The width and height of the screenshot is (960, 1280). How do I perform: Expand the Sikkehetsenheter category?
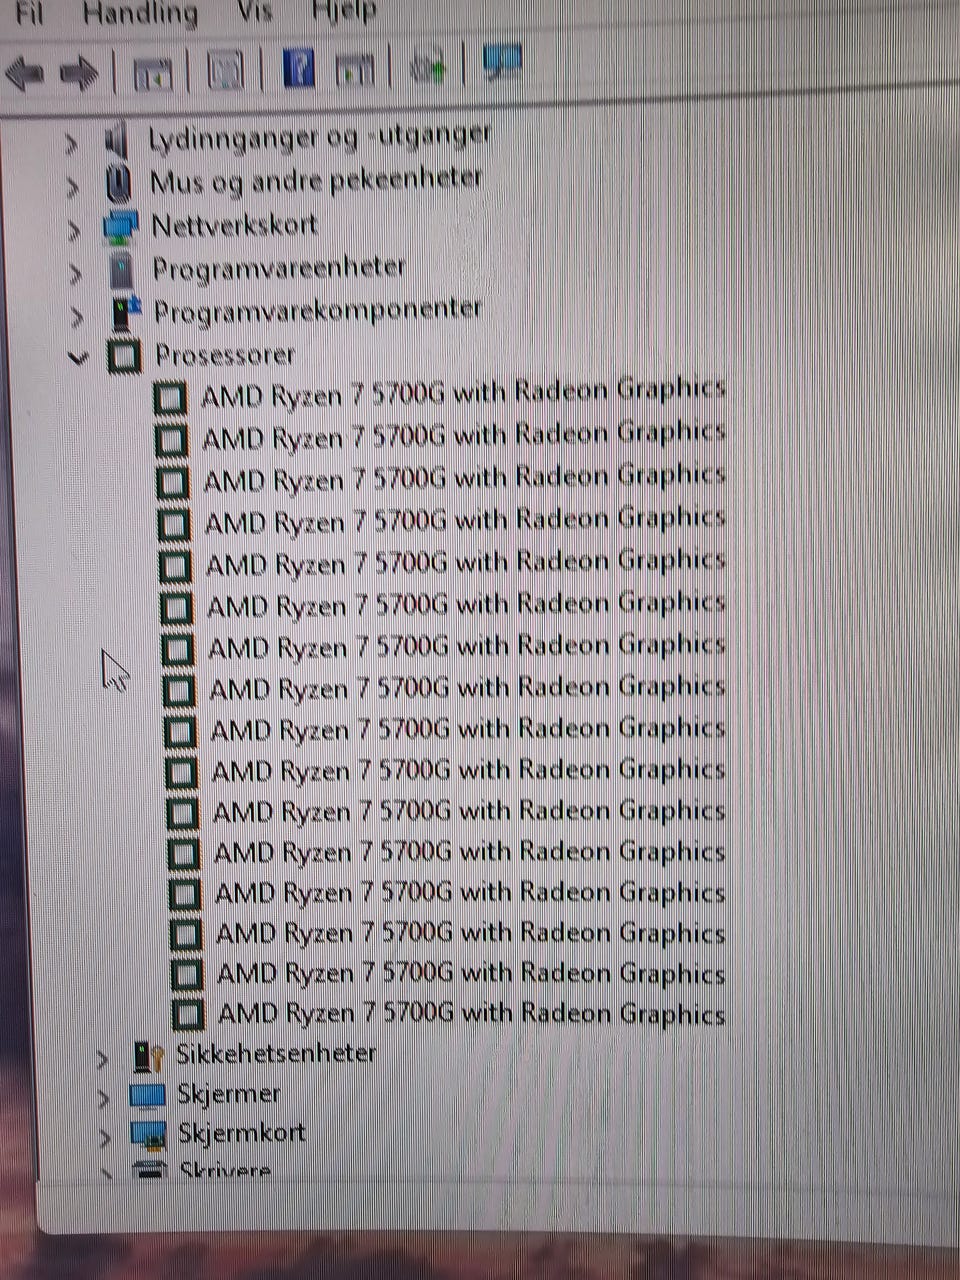click(102, 1058)
